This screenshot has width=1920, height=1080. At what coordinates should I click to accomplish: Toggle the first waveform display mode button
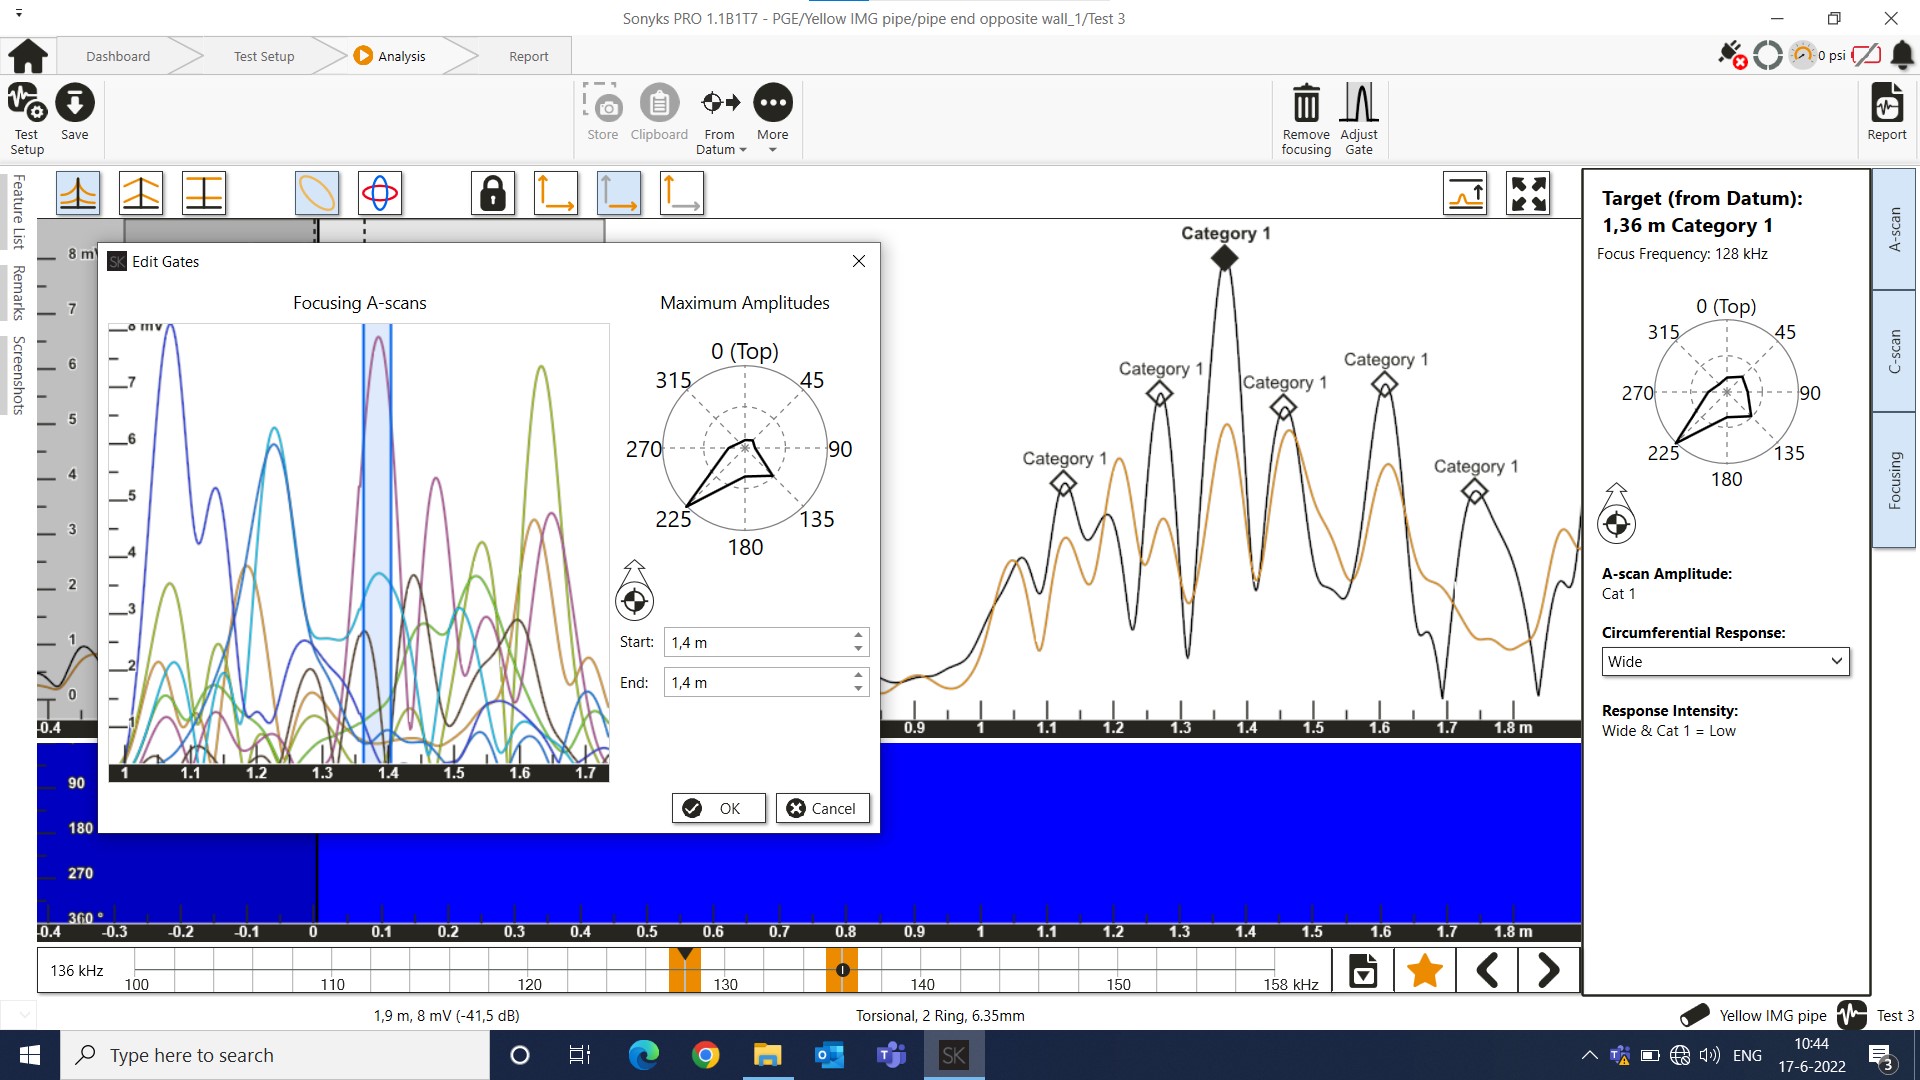click(x=78, y=193)
